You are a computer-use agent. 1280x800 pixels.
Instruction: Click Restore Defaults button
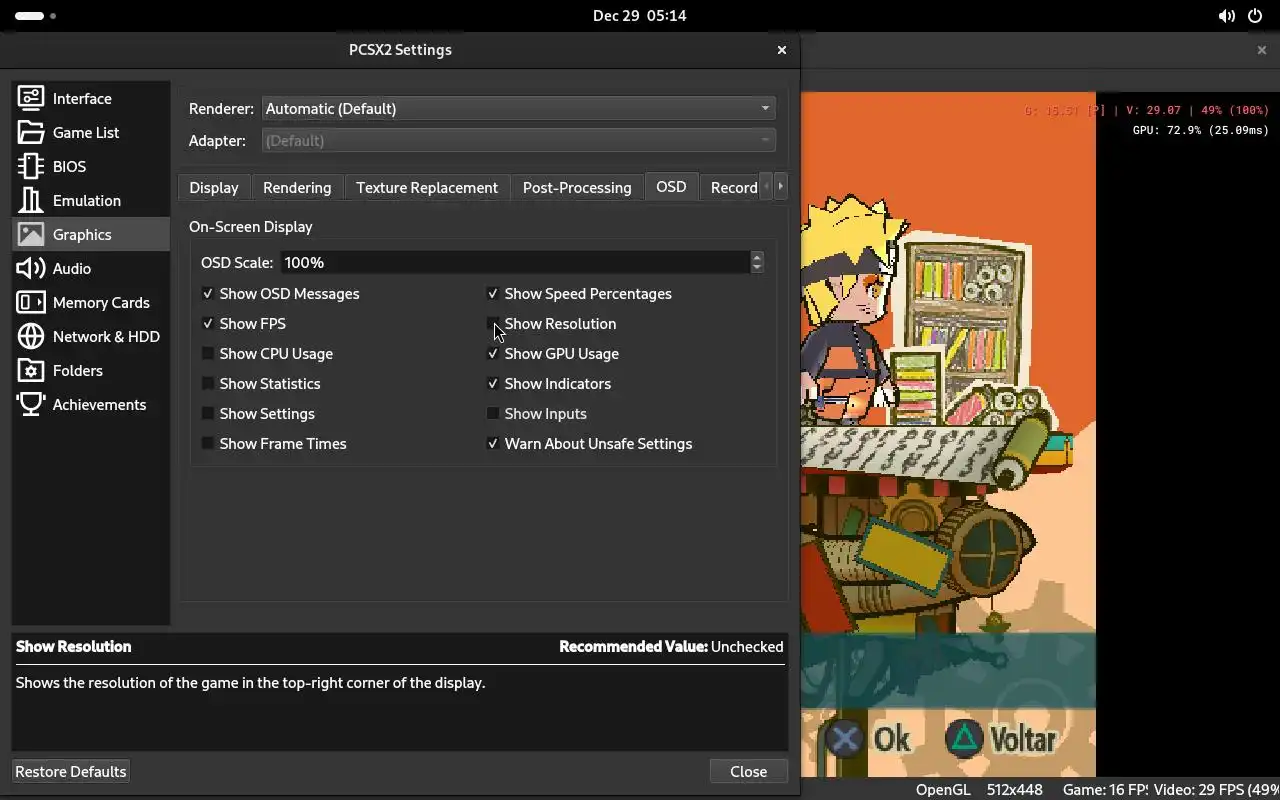tap(71, 771)
